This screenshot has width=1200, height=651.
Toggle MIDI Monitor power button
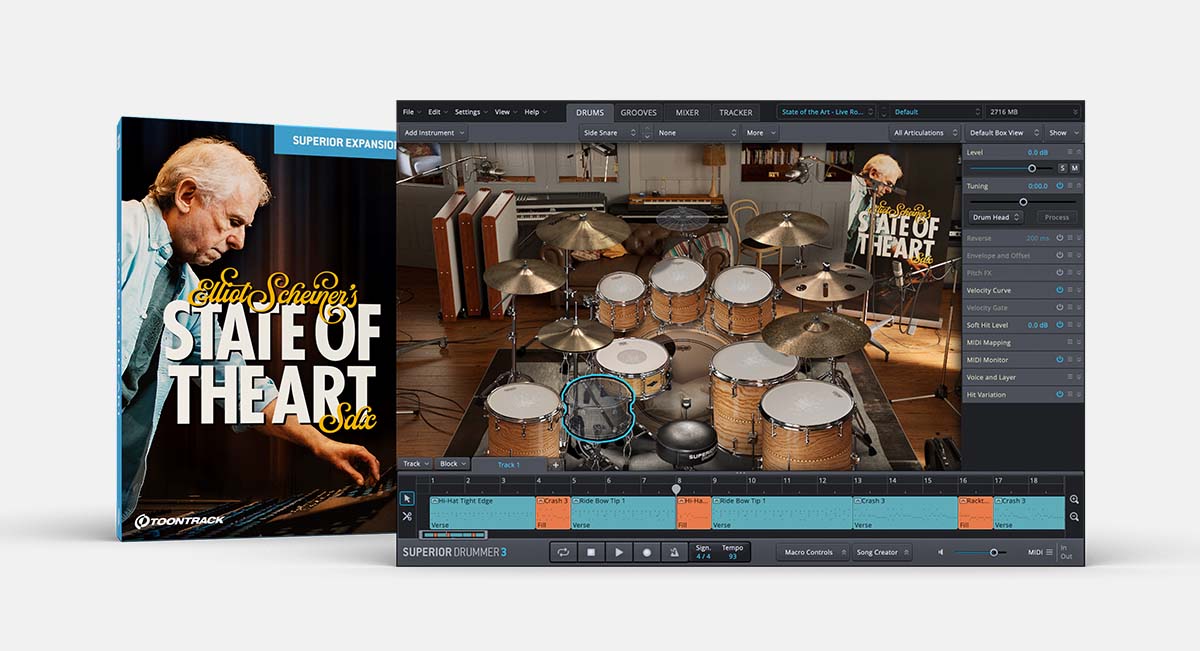pyautogui.click(x=1060, y=359)
